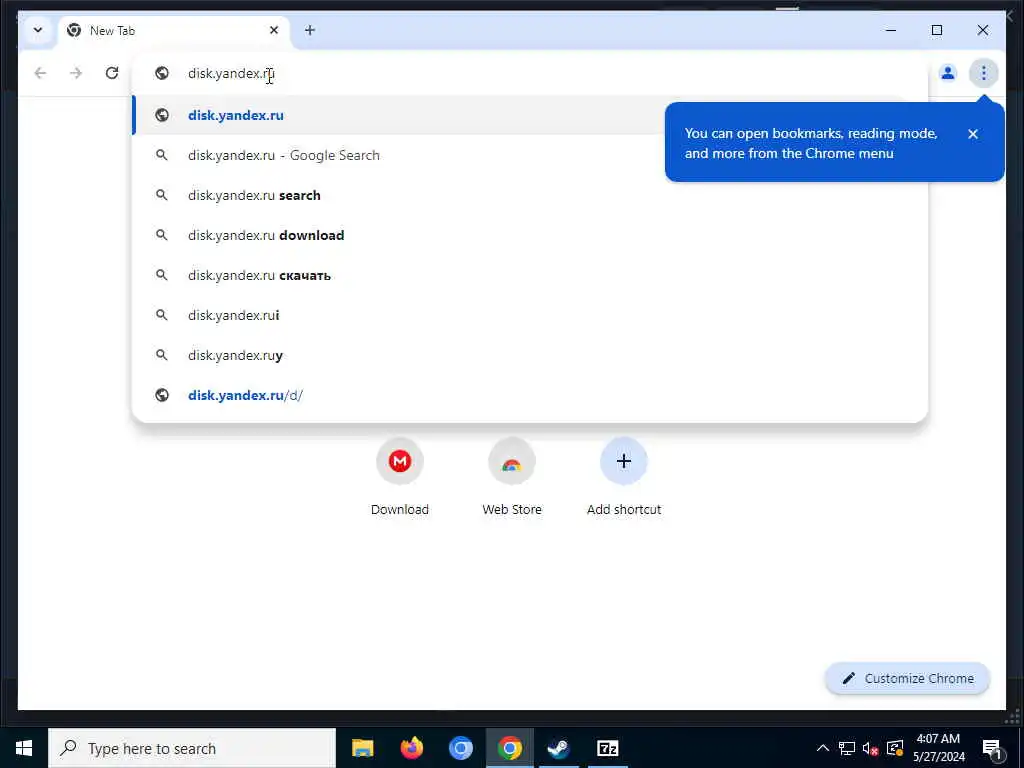Select the New Tab browser tab
This screenshot has width=1024, height=768.
pyautogui.click(x=175, y=31)
